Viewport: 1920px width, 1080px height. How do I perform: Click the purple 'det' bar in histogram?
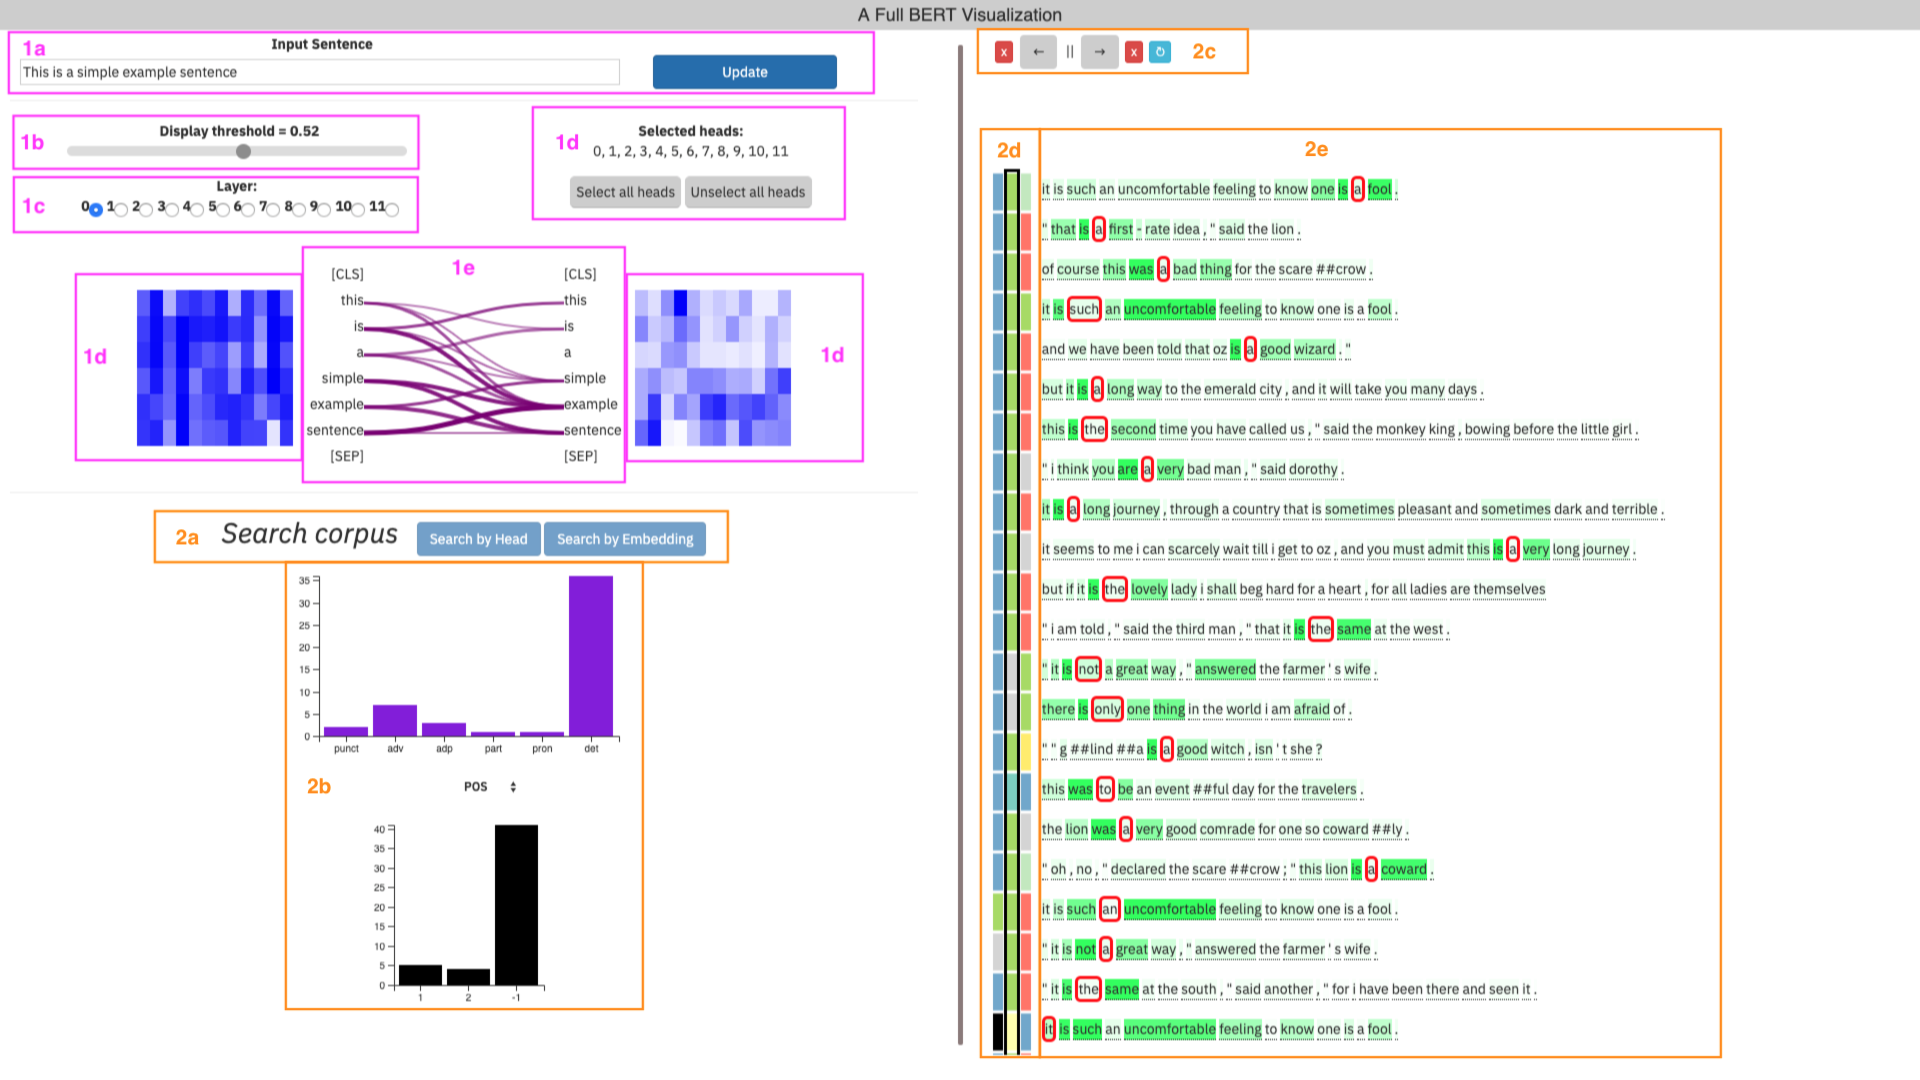pos(591,655)
